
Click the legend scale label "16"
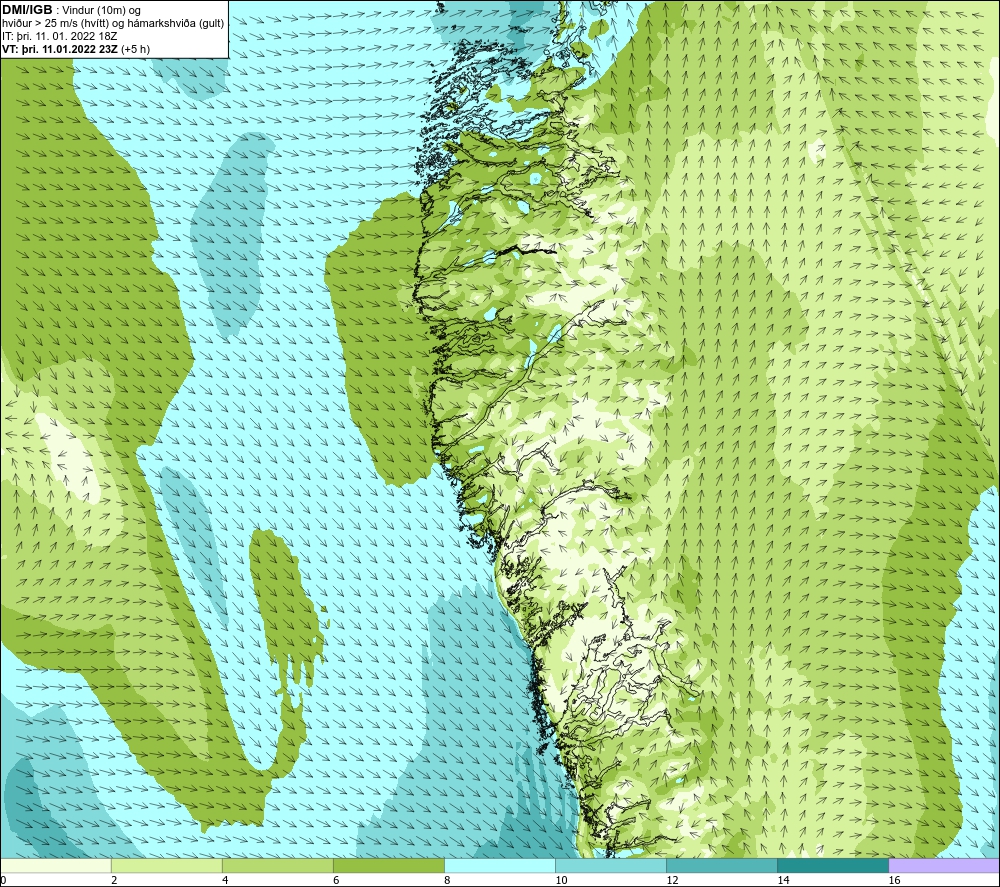894,880
